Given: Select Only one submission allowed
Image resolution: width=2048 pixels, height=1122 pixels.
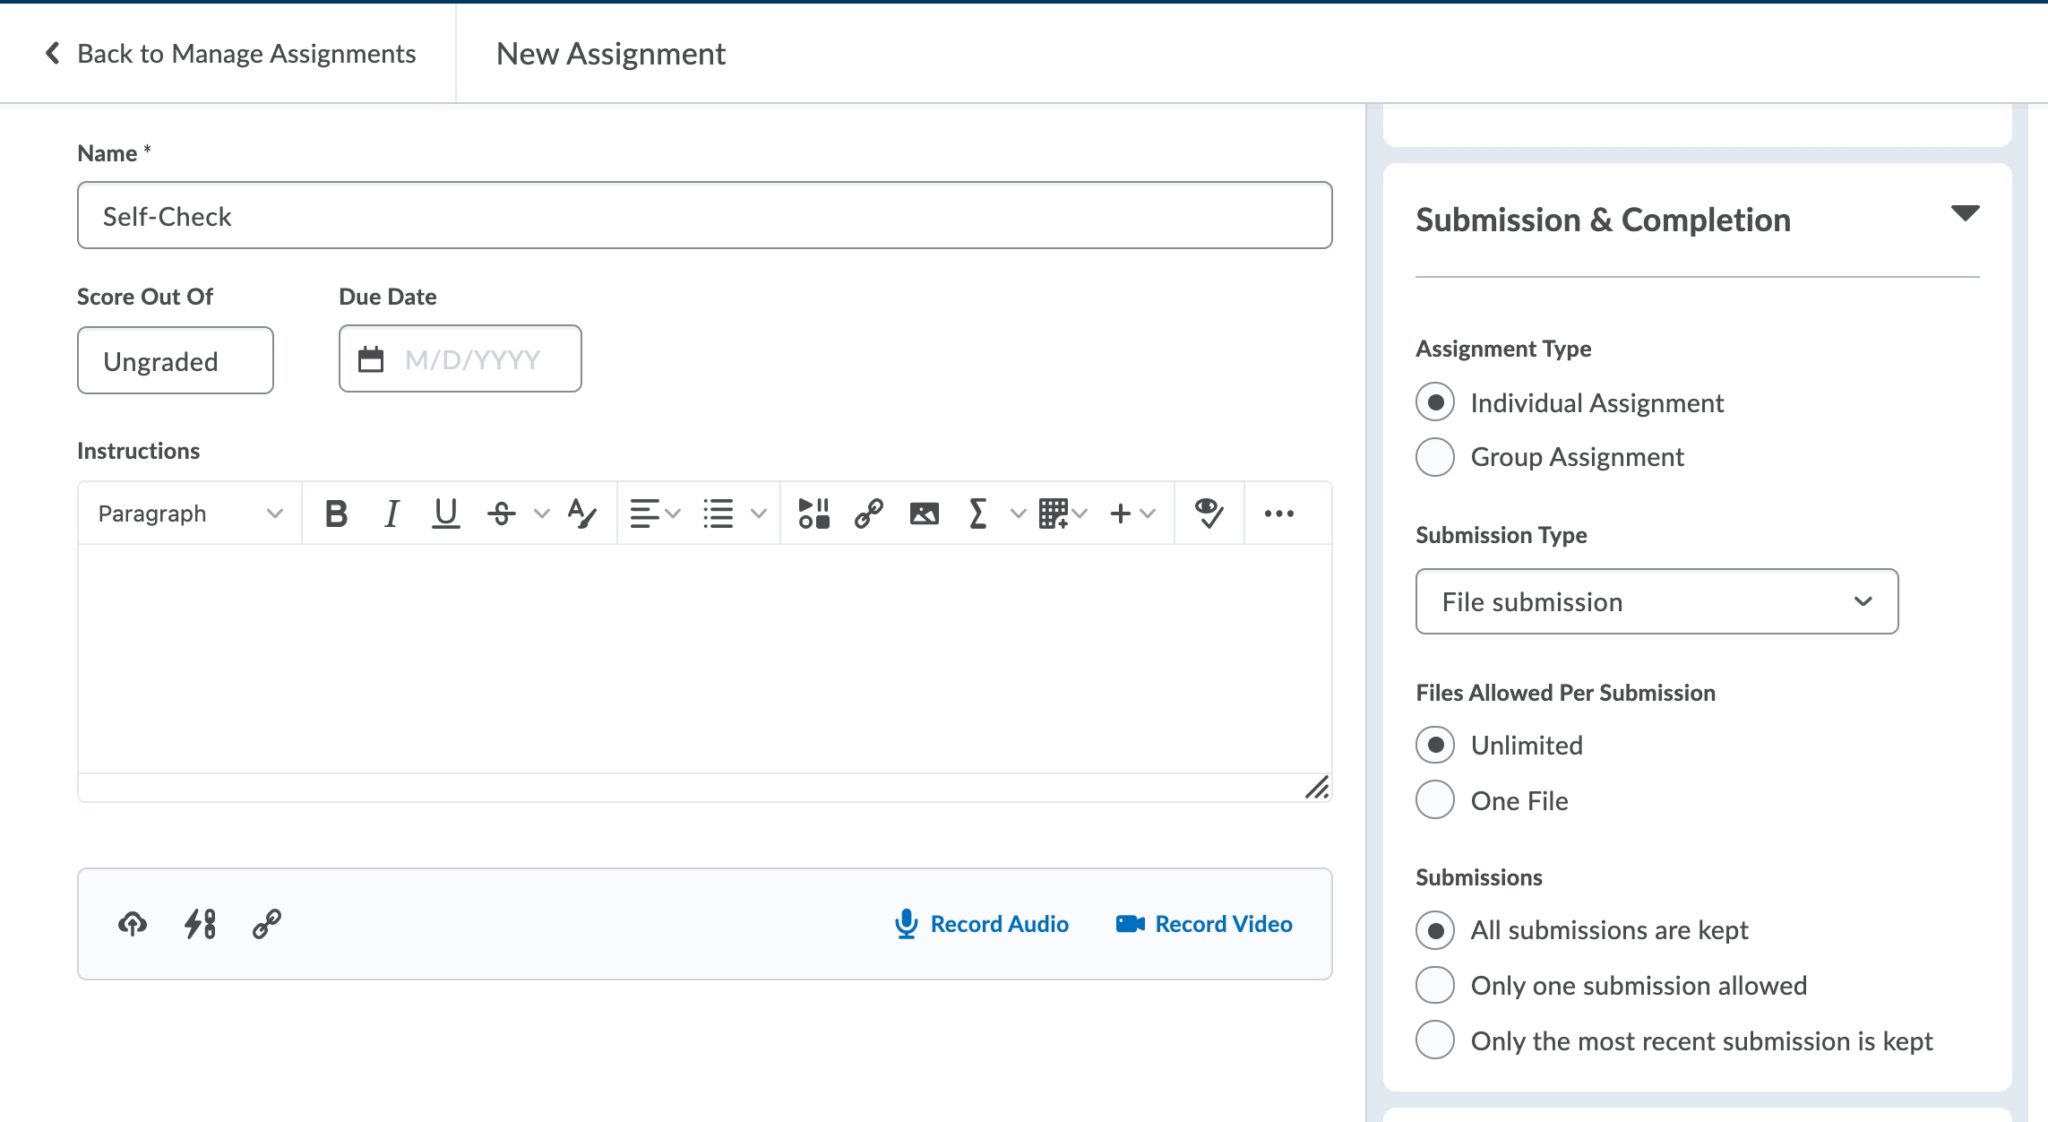Looking at the screenshot, I should 1435,985.
